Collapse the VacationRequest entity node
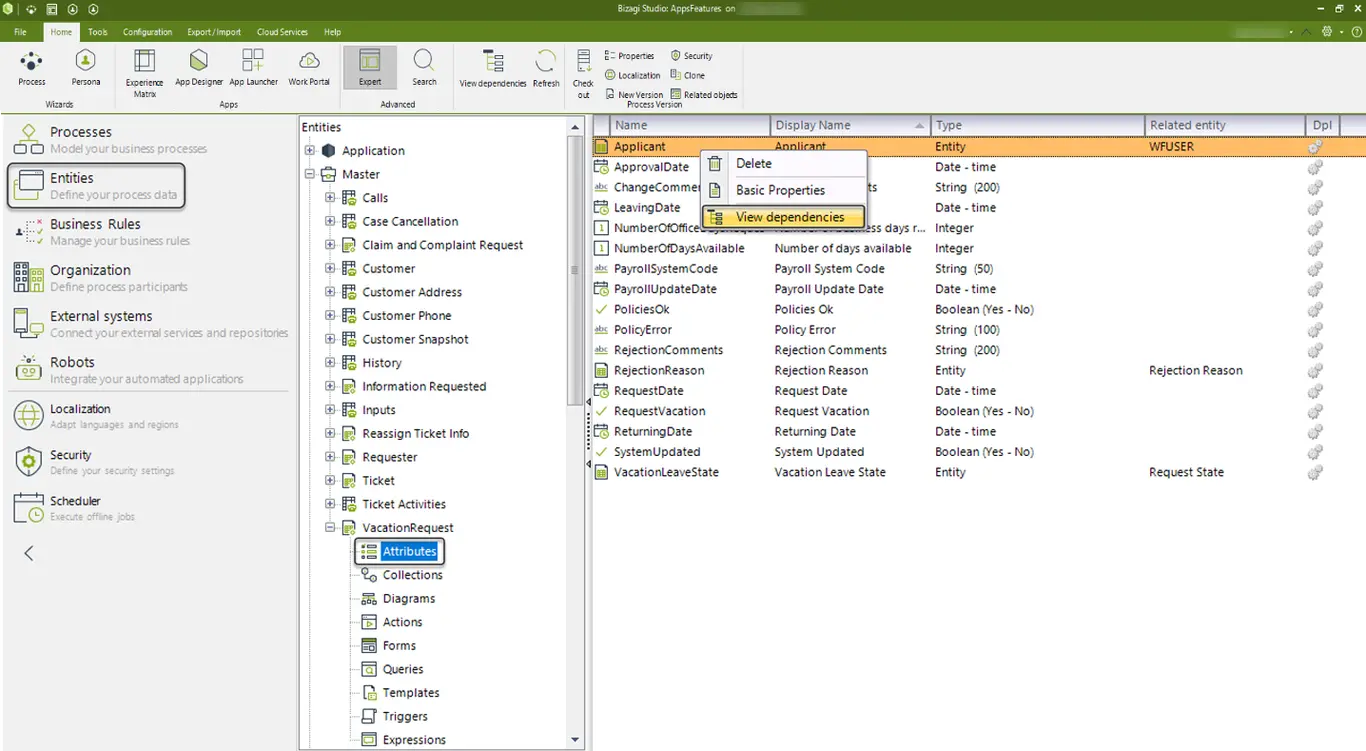 click(330, 528)
